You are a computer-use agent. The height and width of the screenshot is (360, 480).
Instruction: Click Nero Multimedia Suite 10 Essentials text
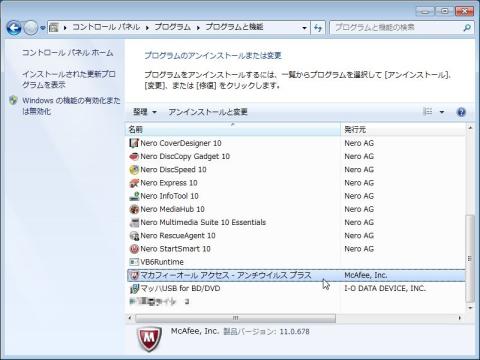[203, 222]
